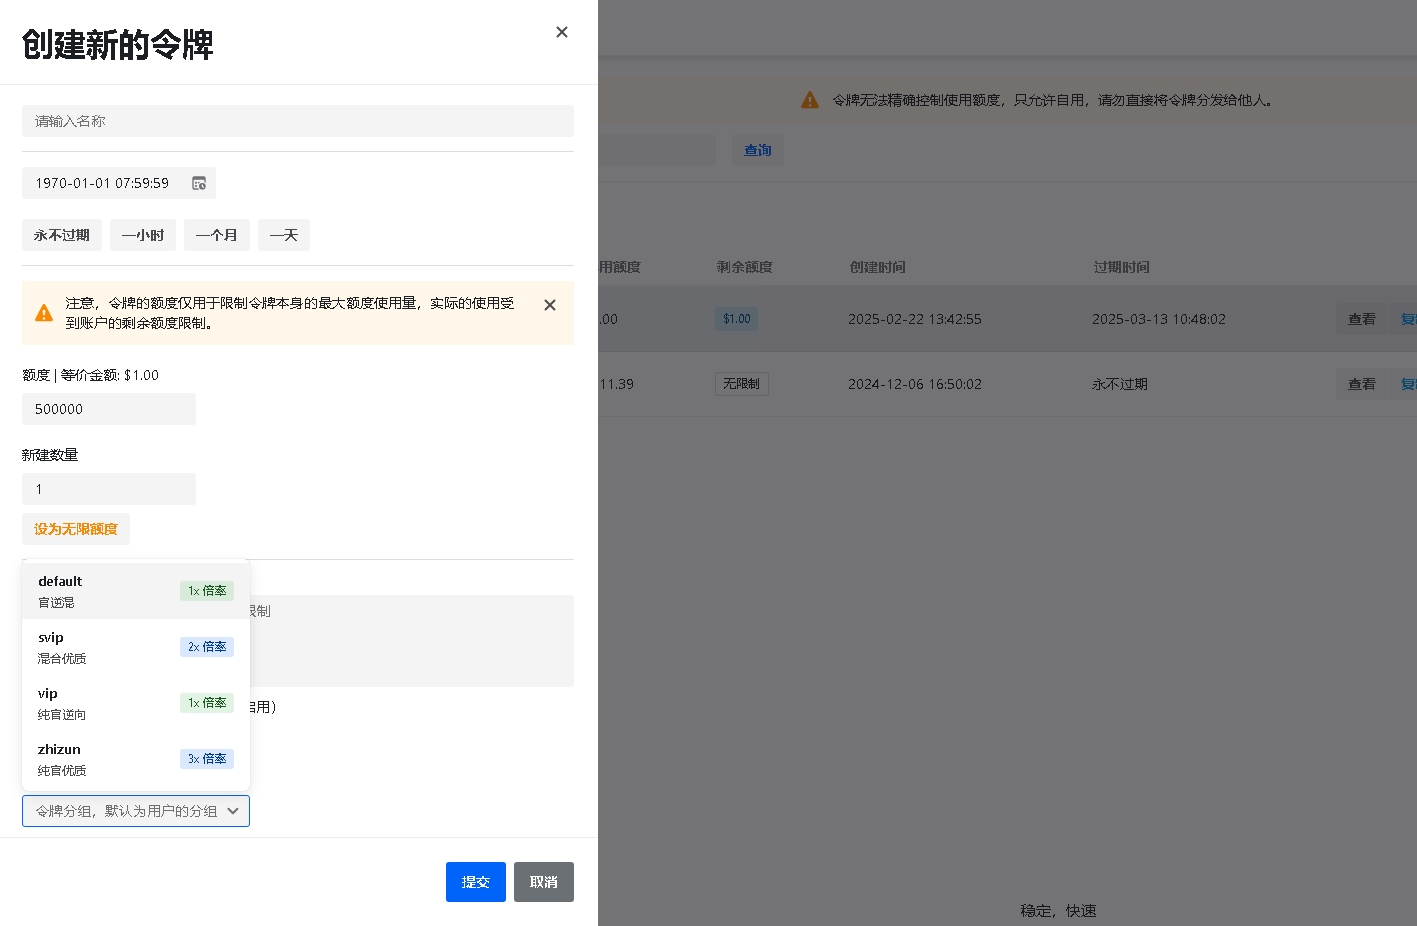Screen dimensions: 1417x926
Task: Click 设为无限额度 button
Action: click(x=76, y=529)
